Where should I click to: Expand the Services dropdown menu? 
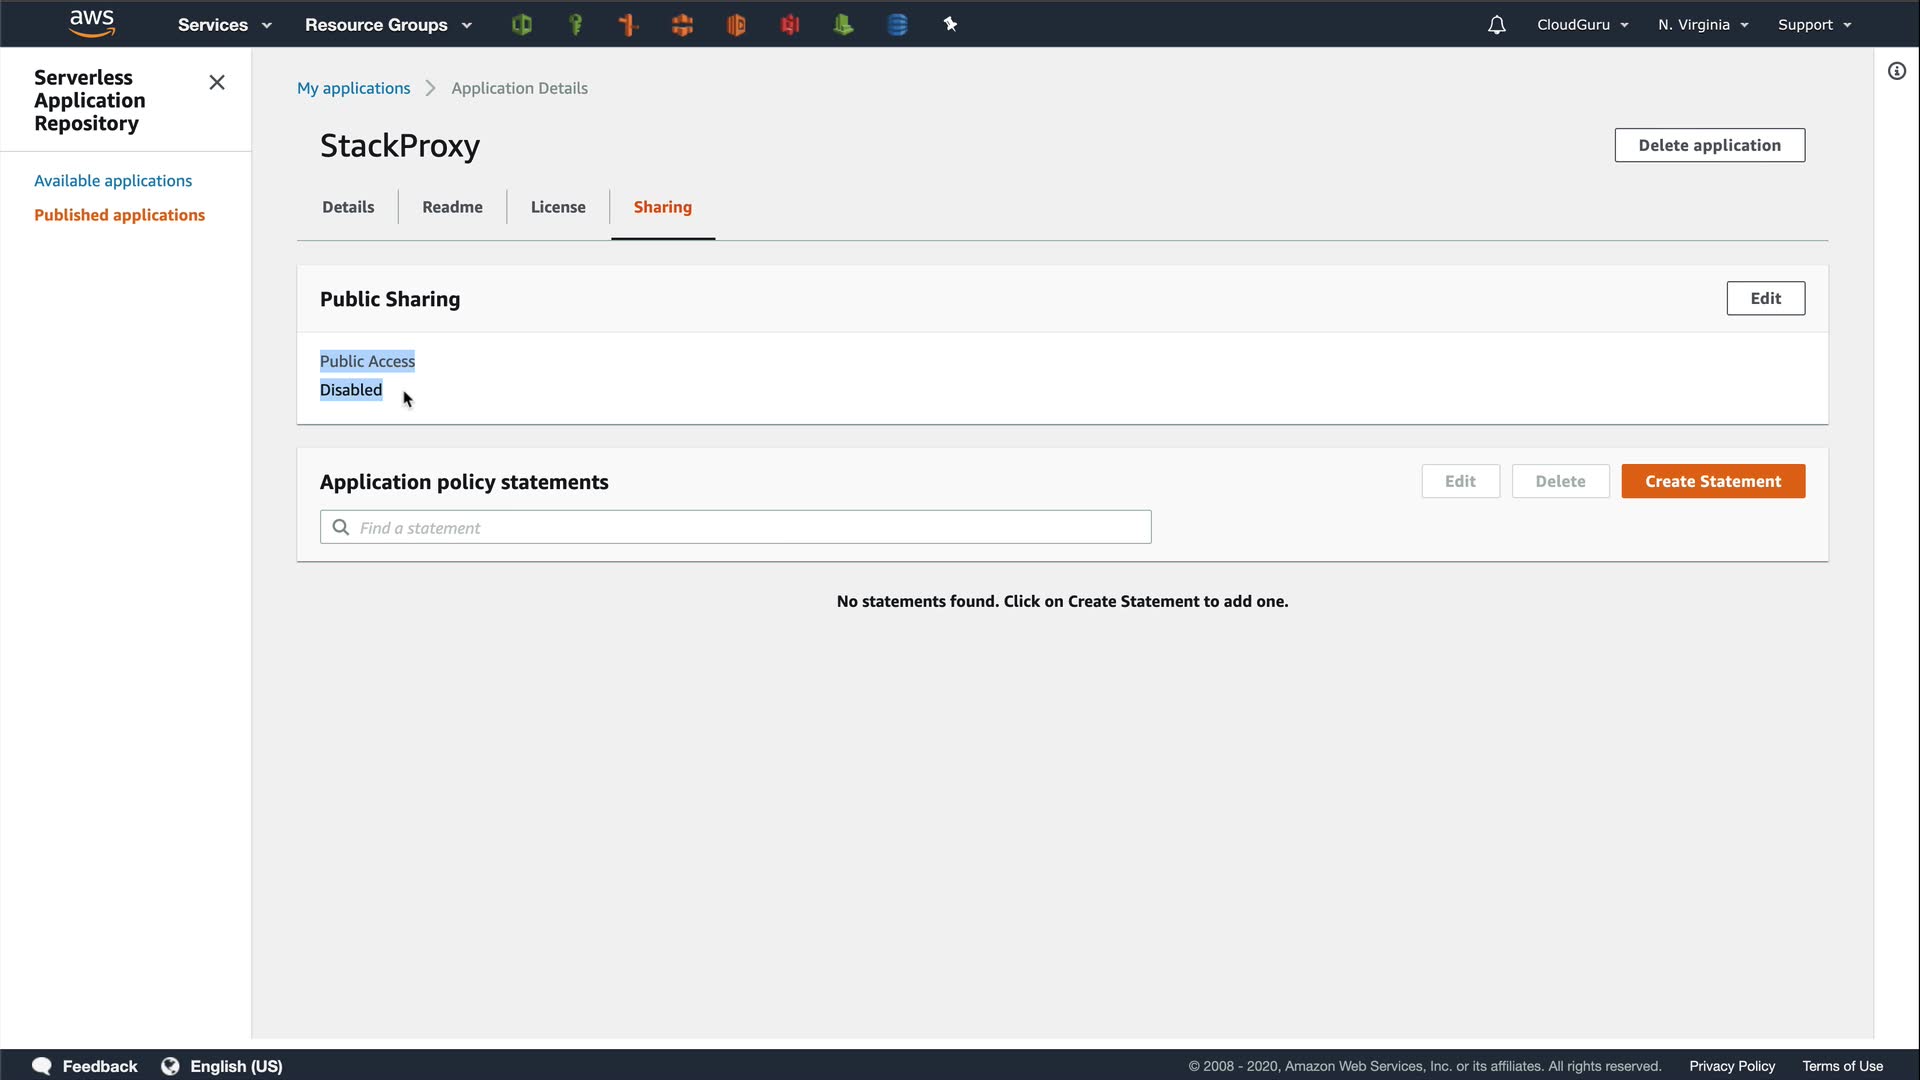tap(224, 25)
